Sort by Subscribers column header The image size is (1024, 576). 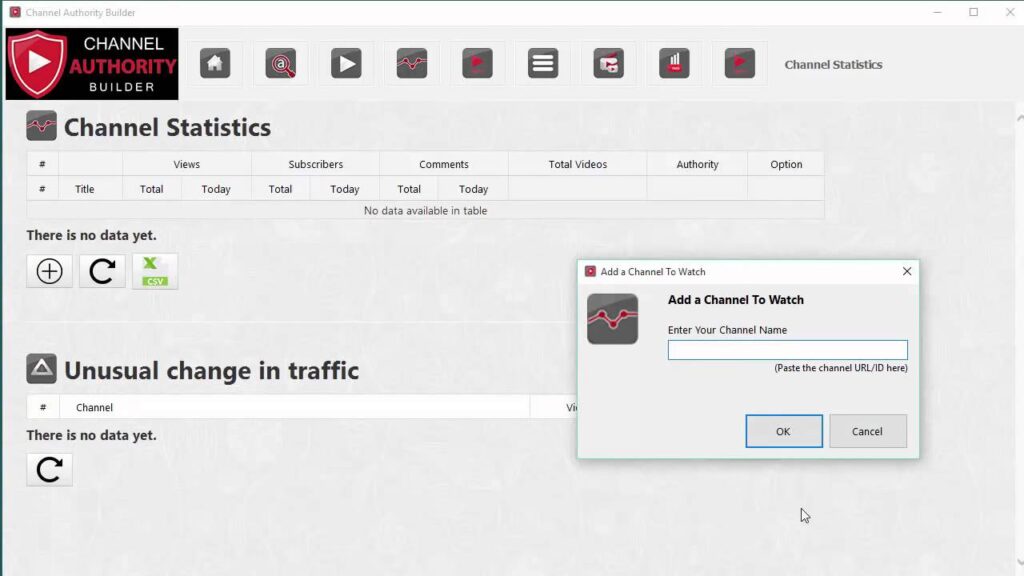tap(315, 164)
